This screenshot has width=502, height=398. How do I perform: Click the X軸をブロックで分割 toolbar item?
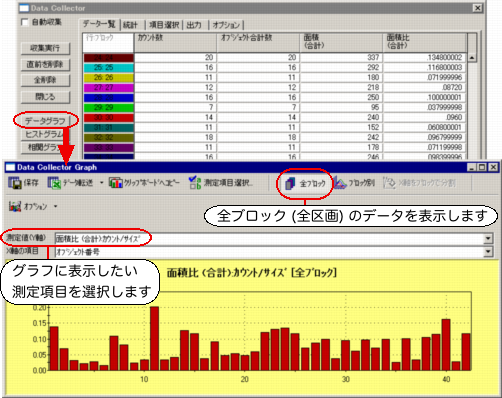(x=419, y=183)
